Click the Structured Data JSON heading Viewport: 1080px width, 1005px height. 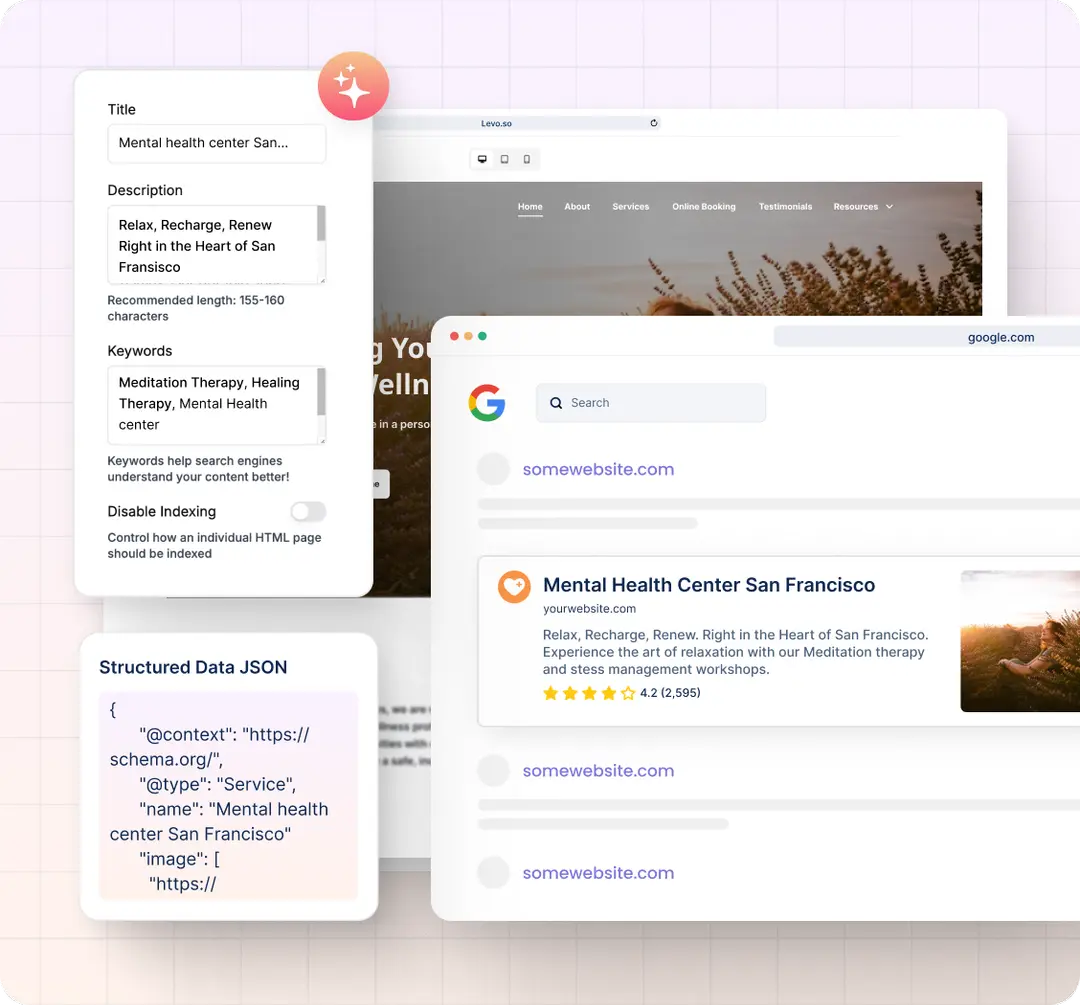[x=193, y=667]
